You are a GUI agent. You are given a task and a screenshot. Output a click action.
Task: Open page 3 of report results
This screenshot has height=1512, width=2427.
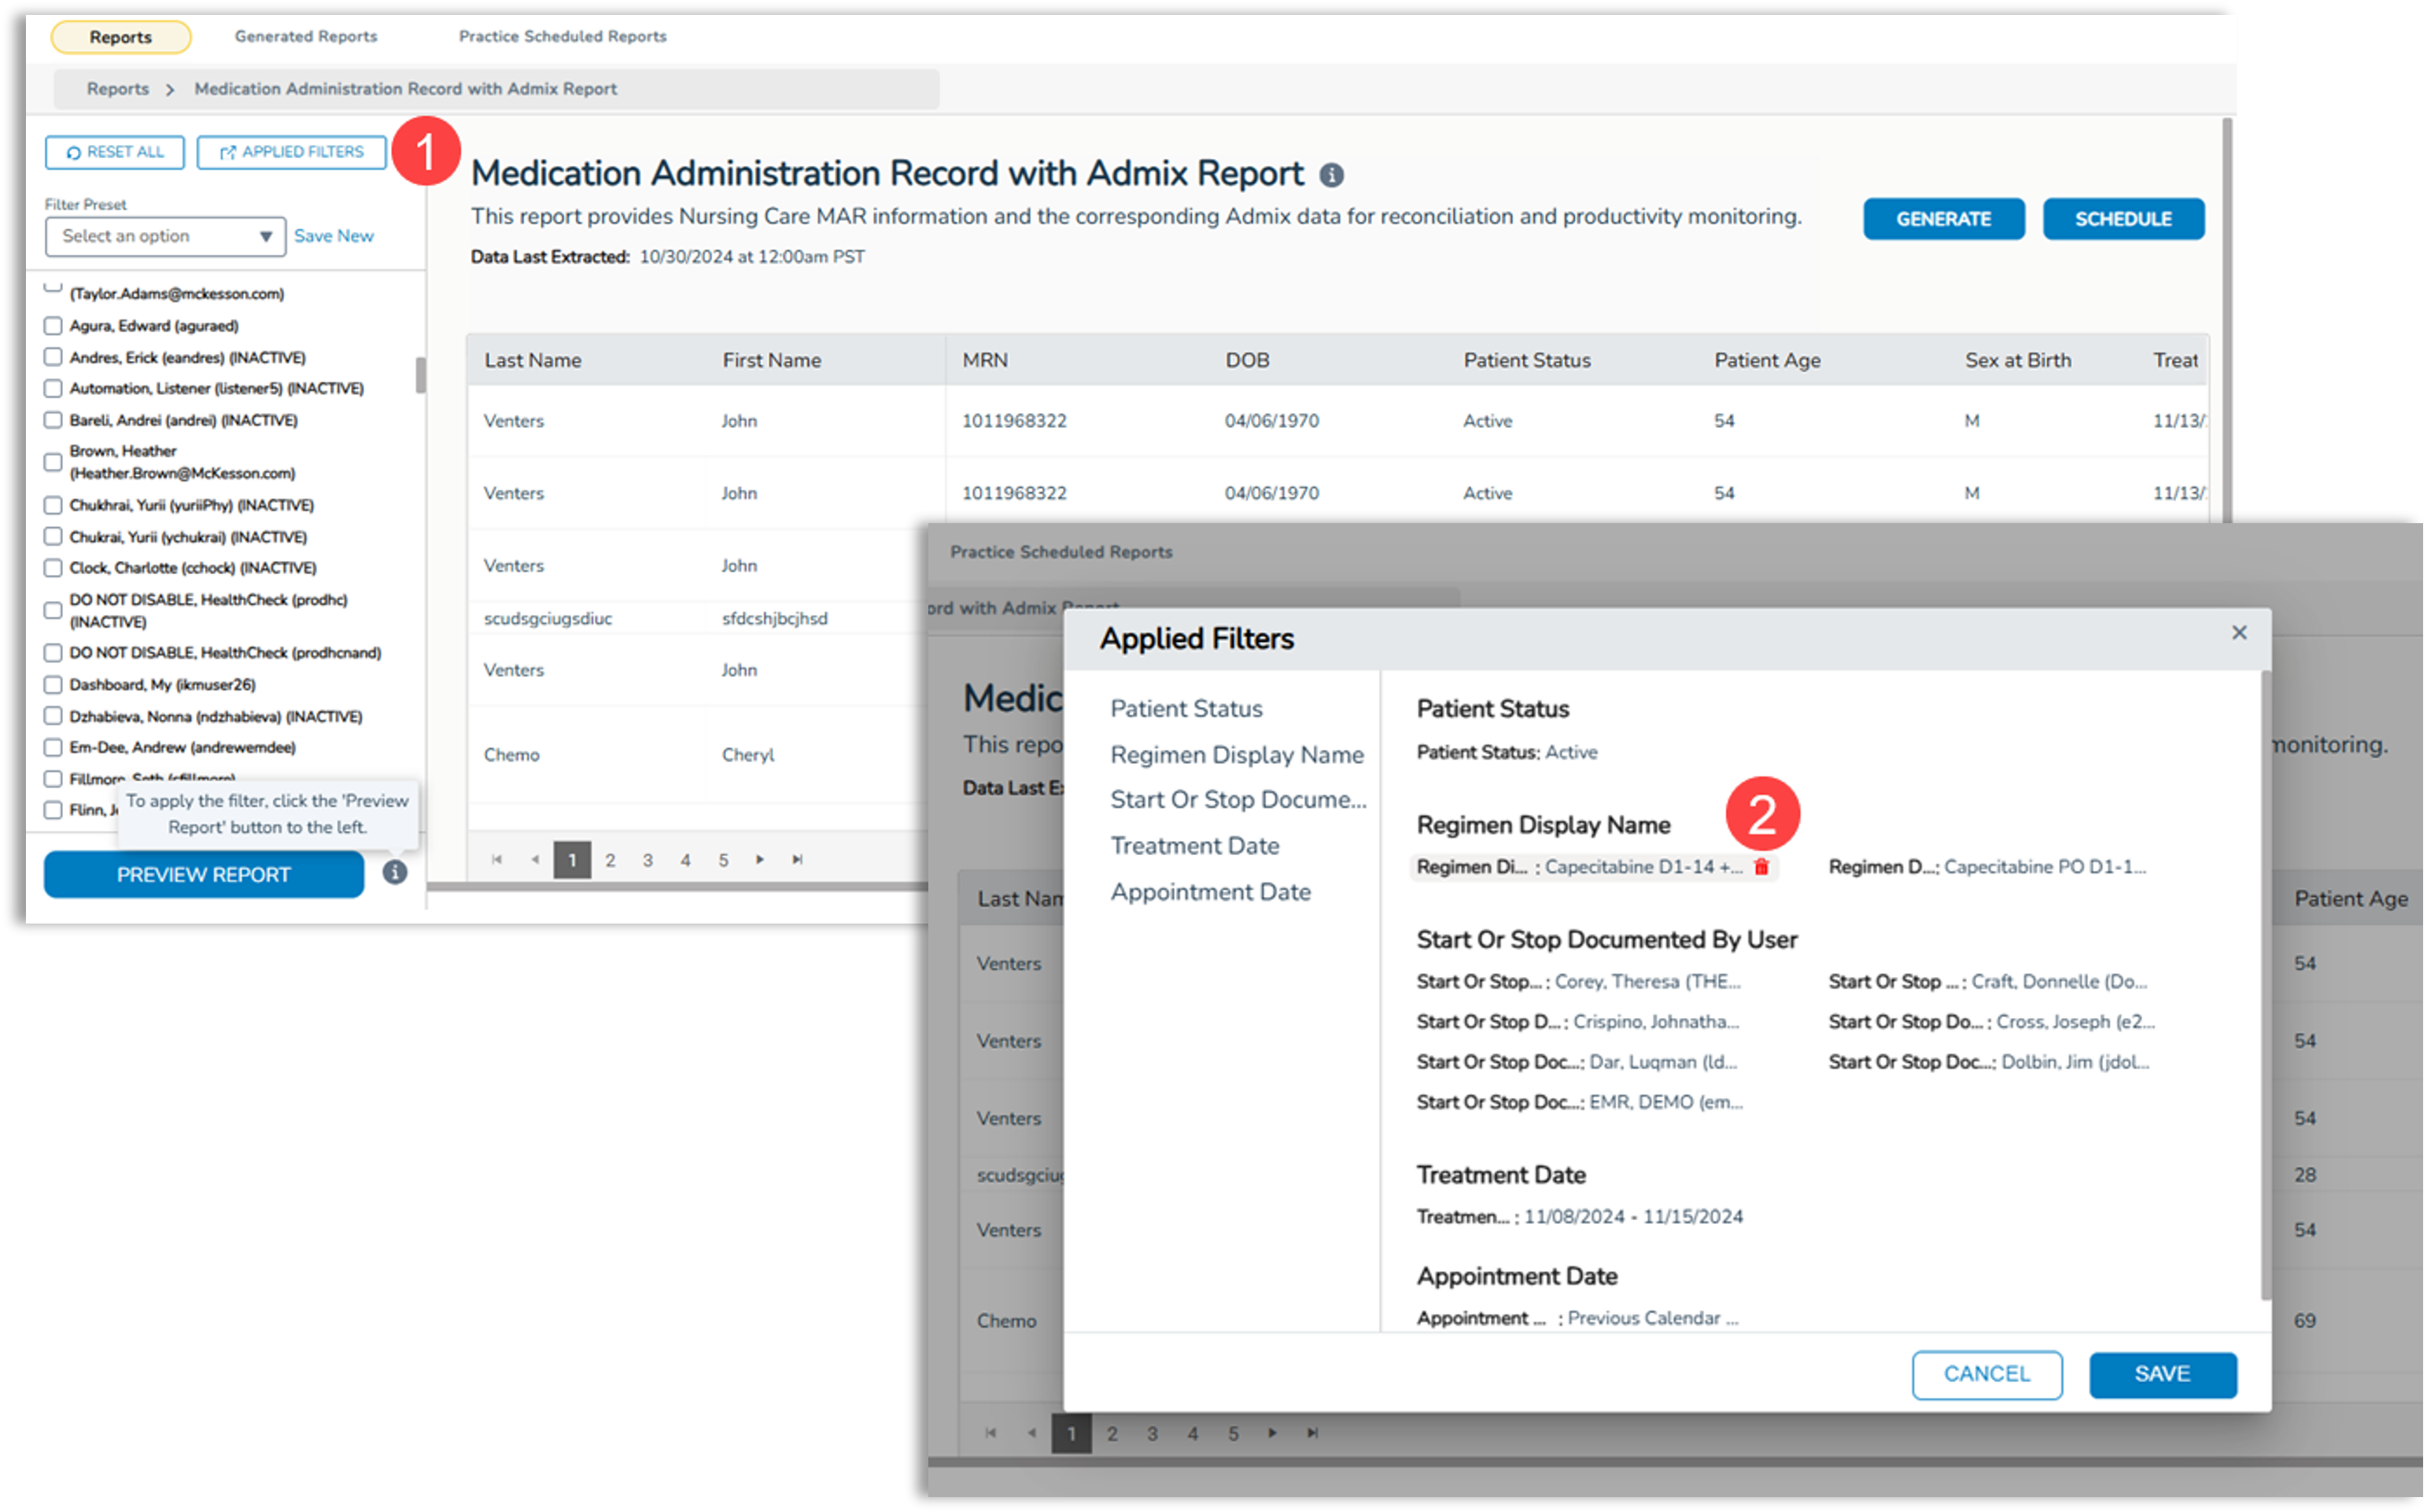(648, 859)
